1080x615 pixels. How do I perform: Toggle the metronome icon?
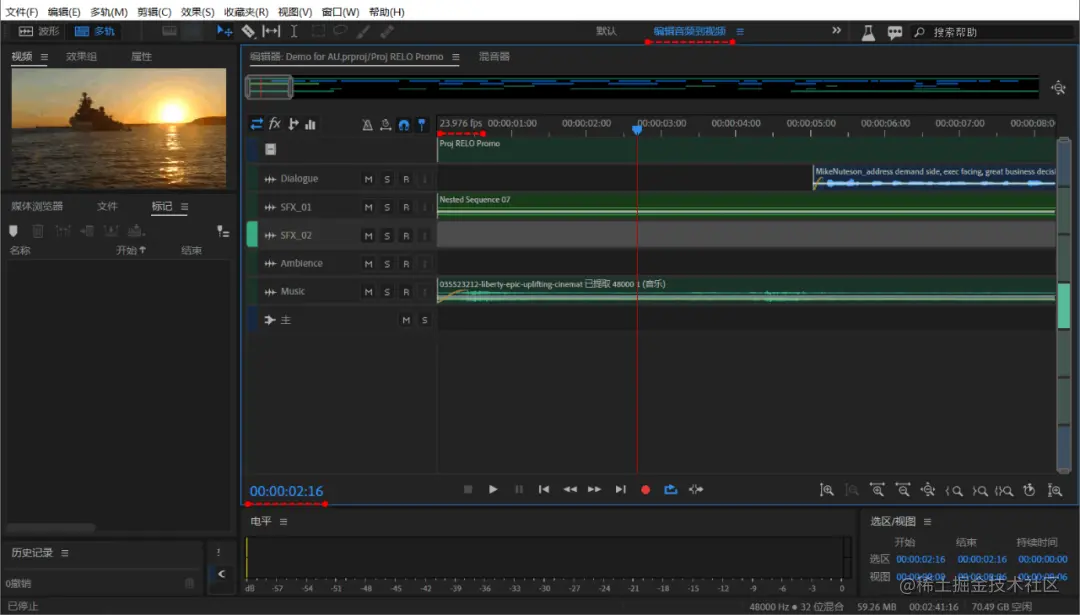click(367, 125)
